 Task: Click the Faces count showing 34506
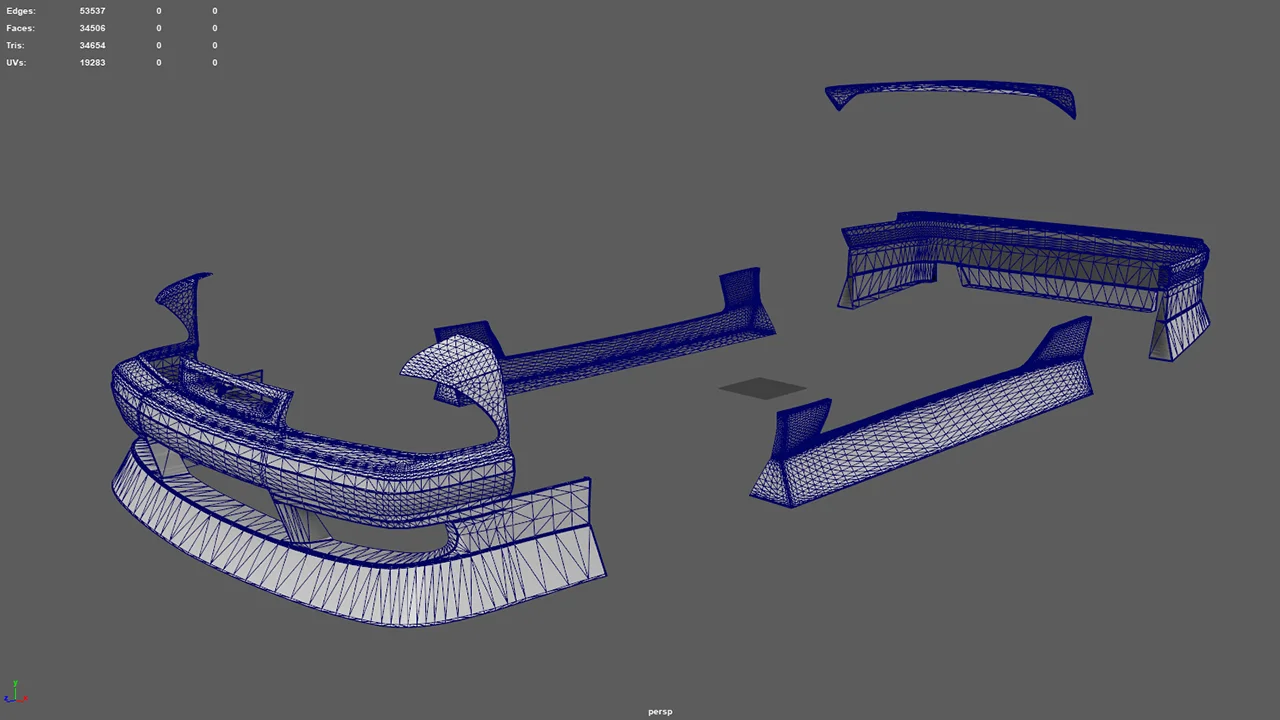point(92,28)
